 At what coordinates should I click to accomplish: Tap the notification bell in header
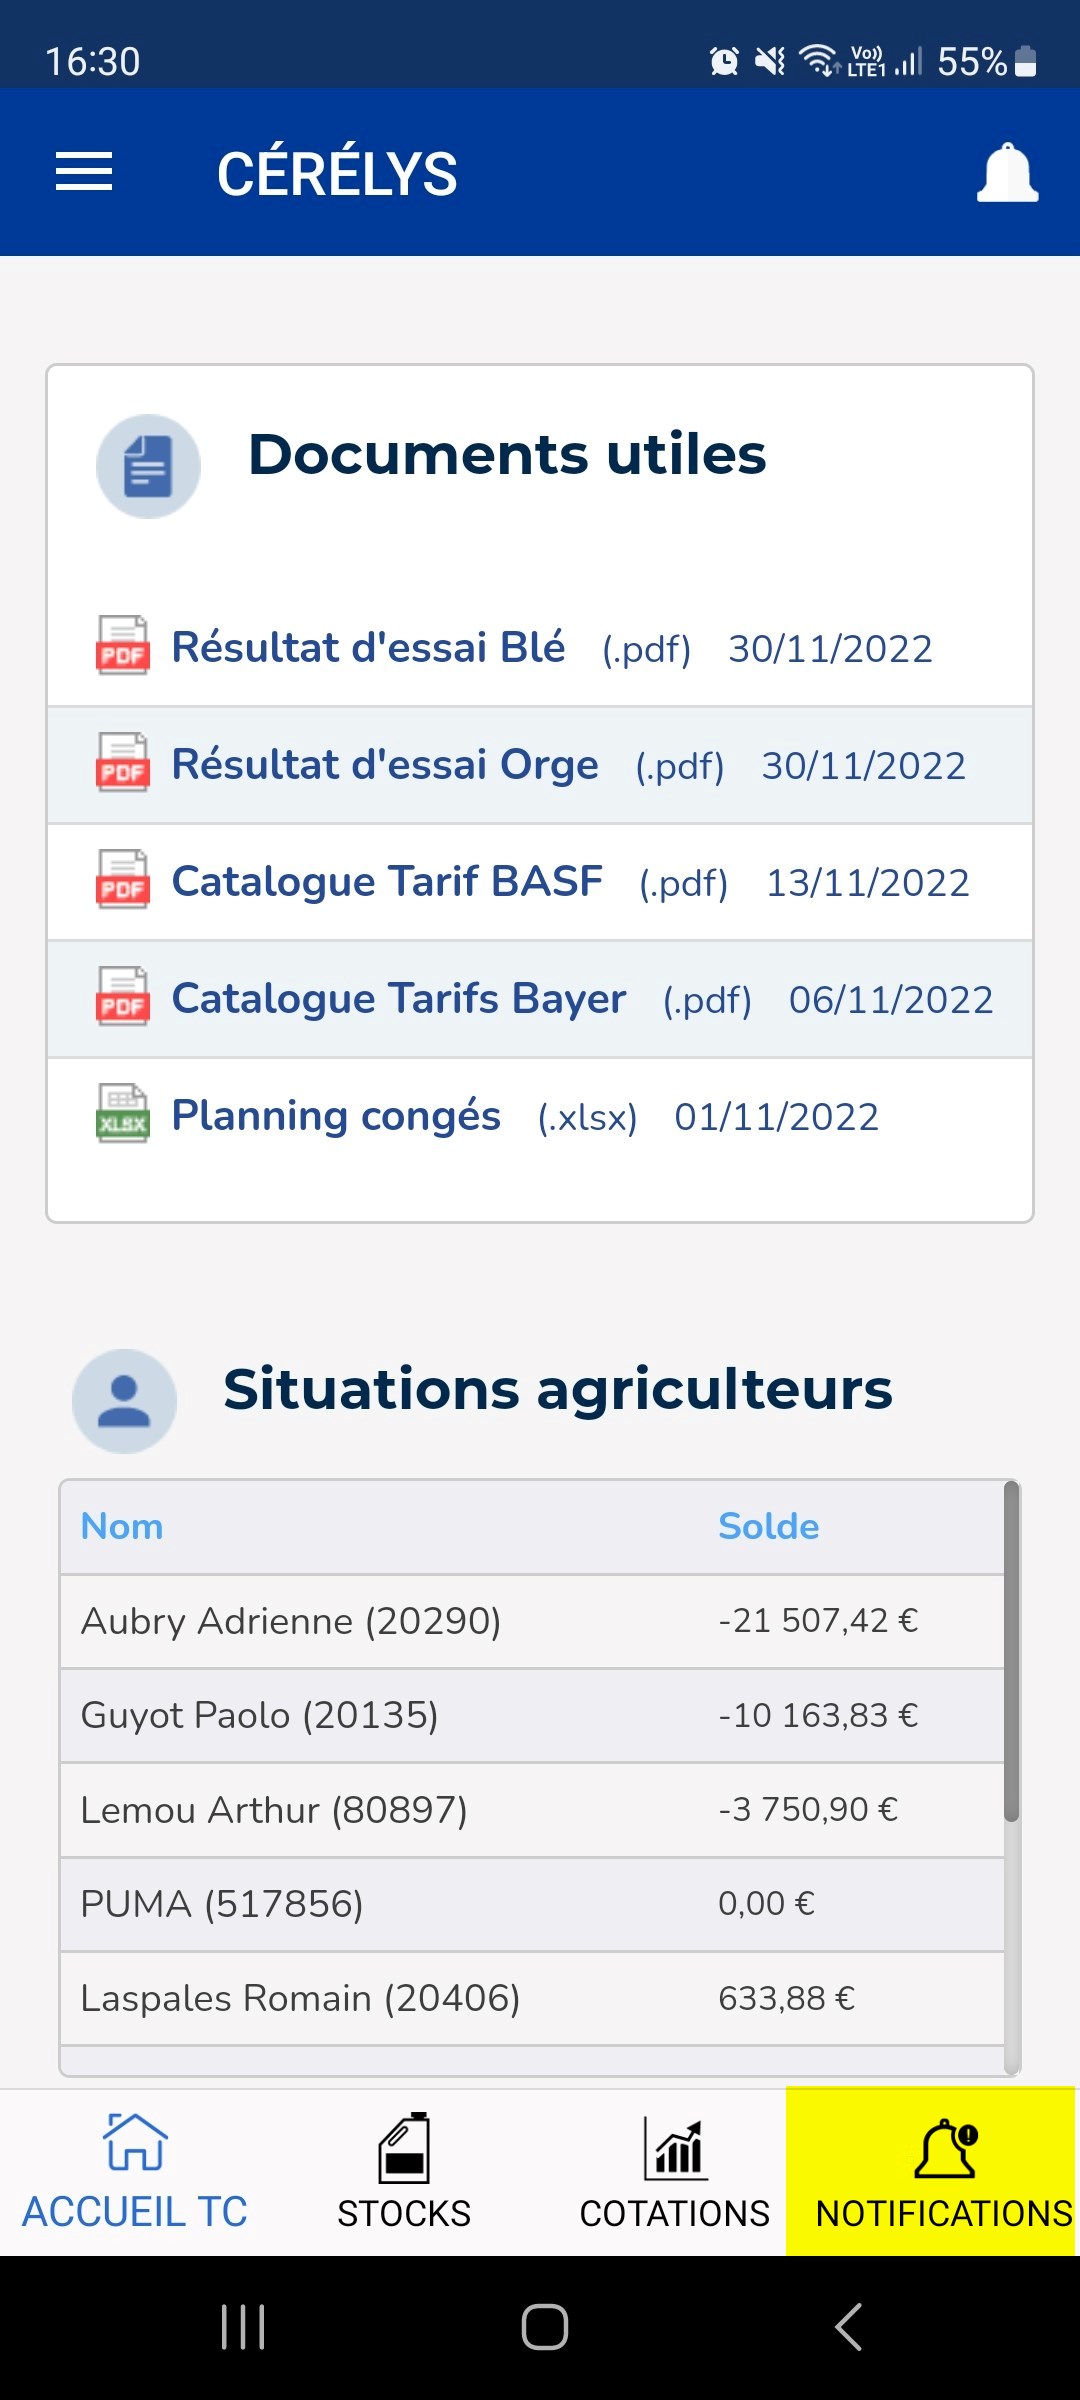(1007, 173)
